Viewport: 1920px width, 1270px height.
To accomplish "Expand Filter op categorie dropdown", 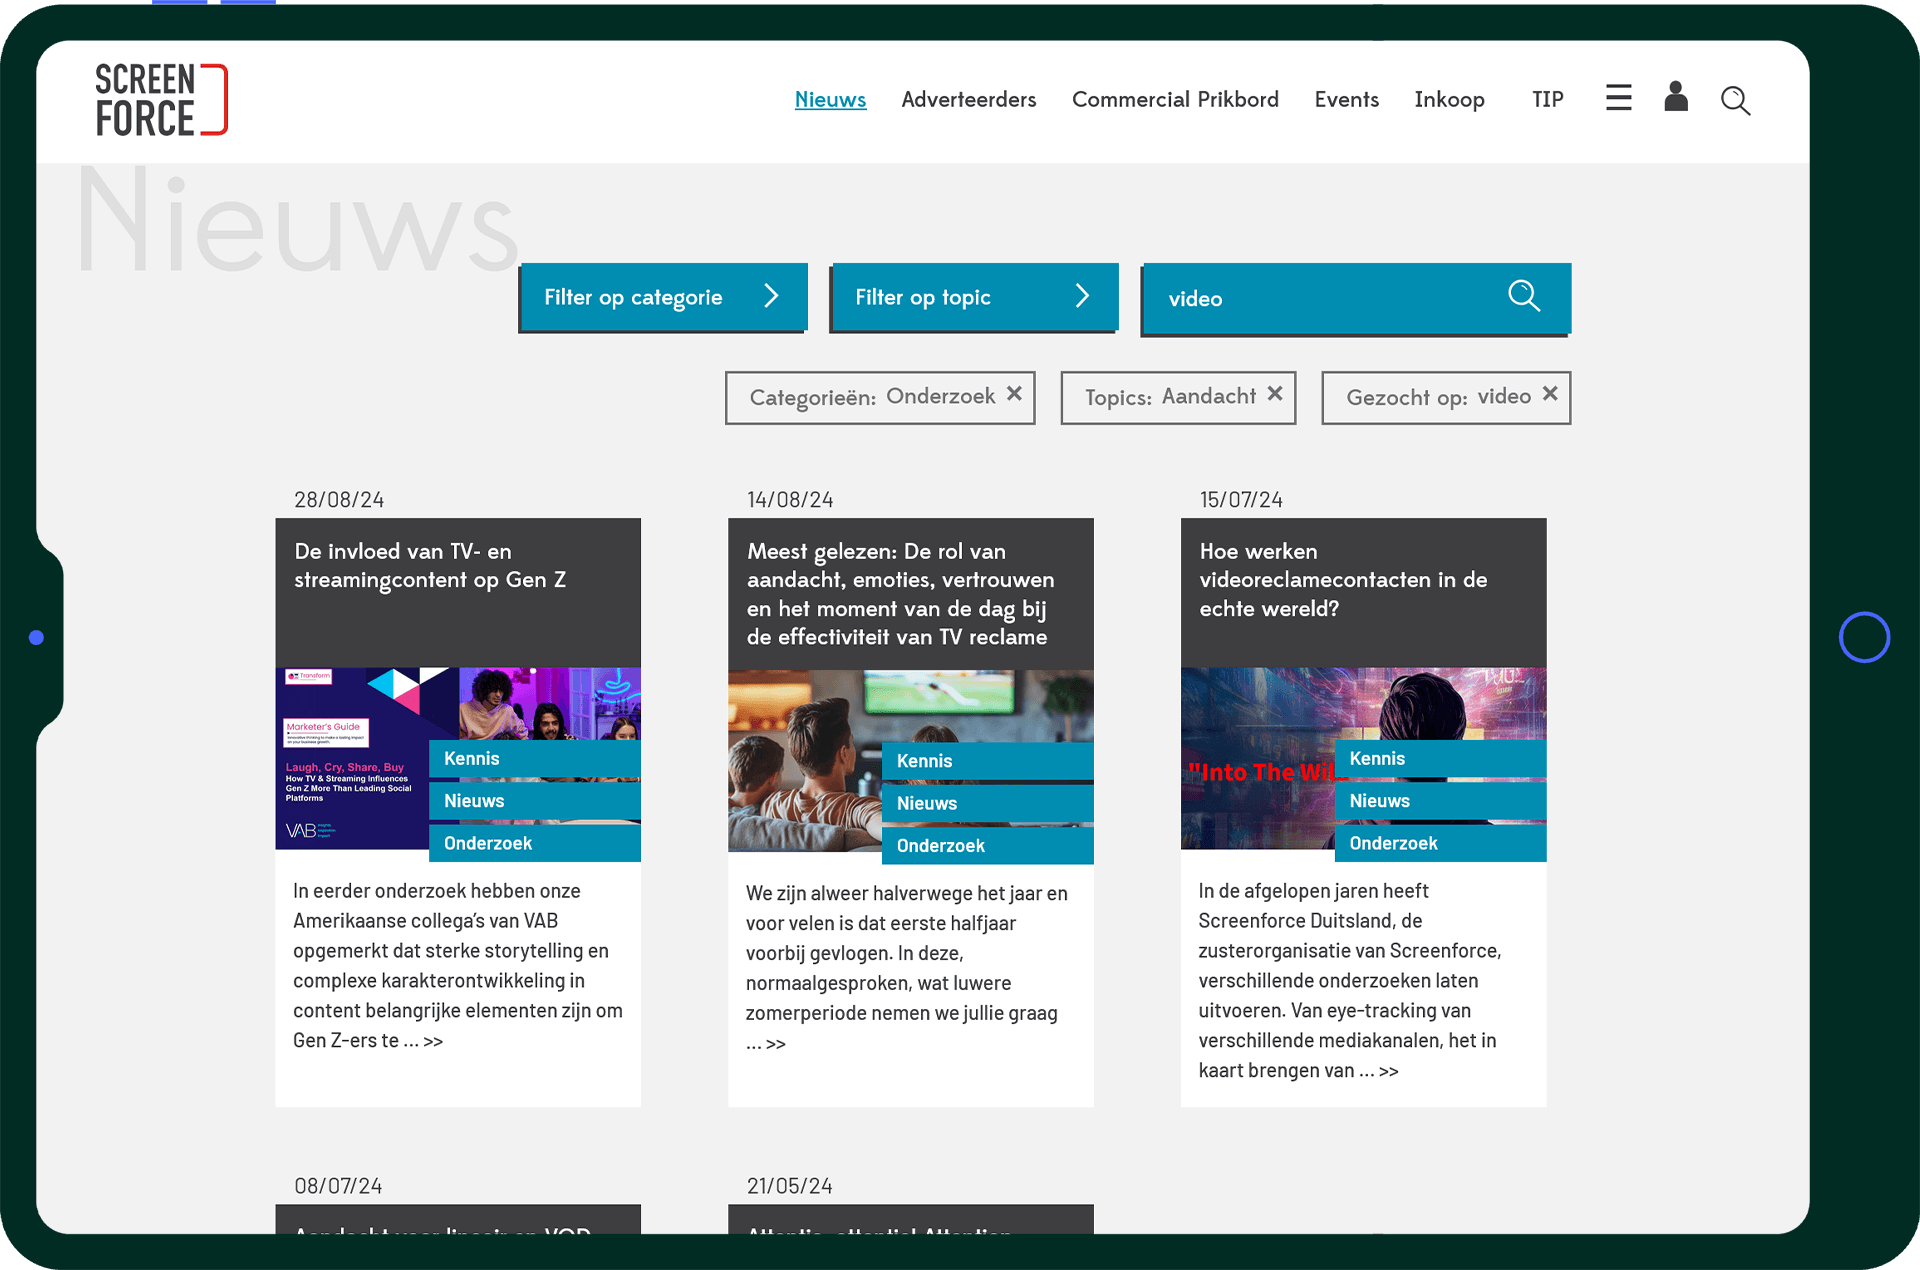I will coord(662,297).
